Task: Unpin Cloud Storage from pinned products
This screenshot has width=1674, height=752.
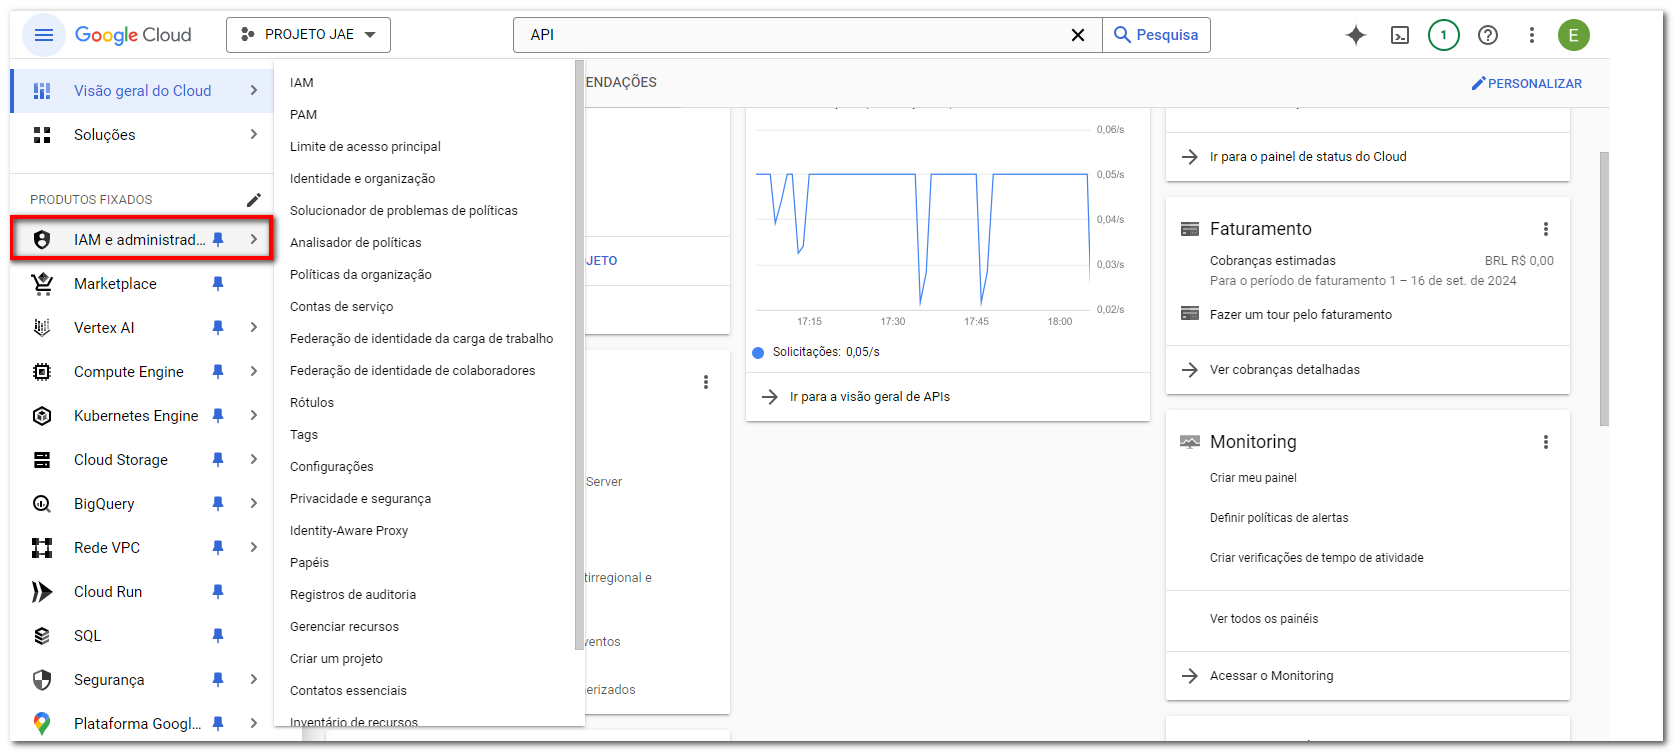Action: point(218,460)
